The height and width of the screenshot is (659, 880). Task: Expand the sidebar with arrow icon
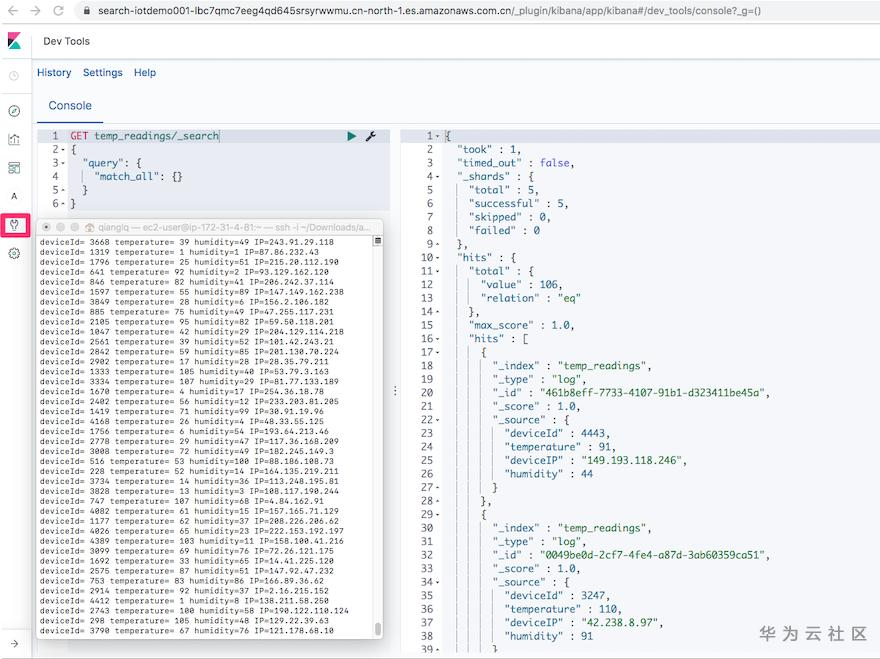click(15, 644)
